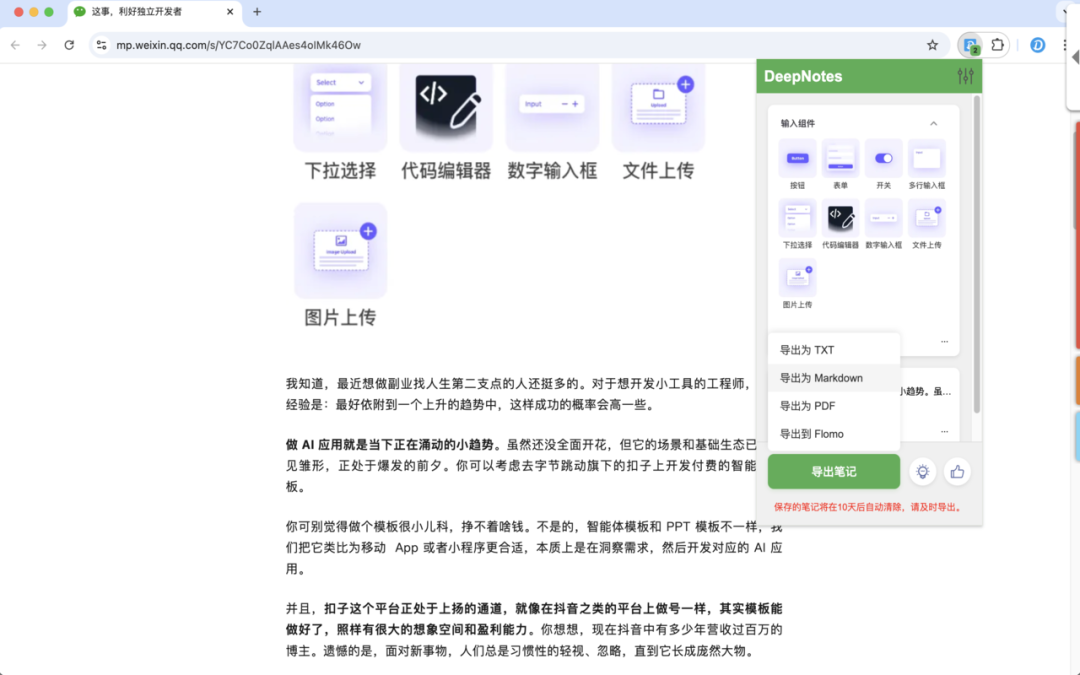Click the thumbs-up like icon

(957, 472)
